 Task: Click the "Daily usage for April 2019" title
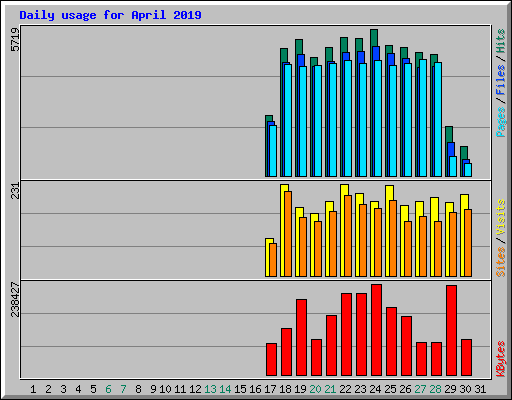coord(110,15)
